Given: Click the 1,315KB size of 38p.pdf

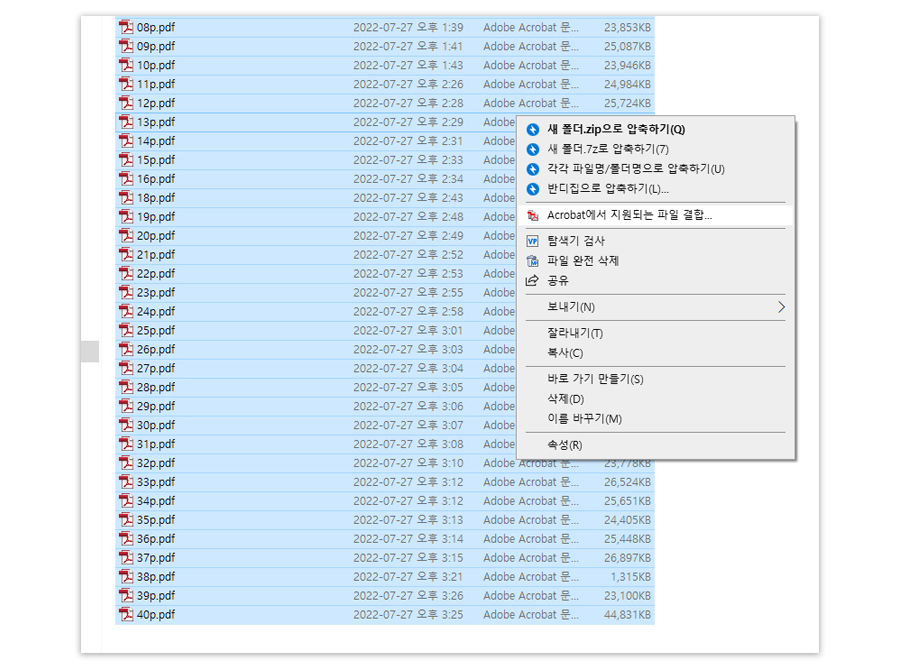Looking at the screenshot, I should click(631, 577).
